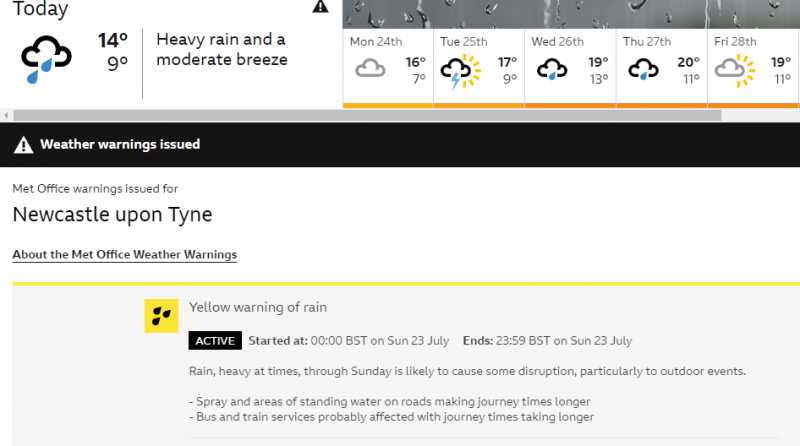This screenshot has height=446, width=800.
Task: Click Wednesday 26th rain cloud icon
Action: (x=551, y=70)
